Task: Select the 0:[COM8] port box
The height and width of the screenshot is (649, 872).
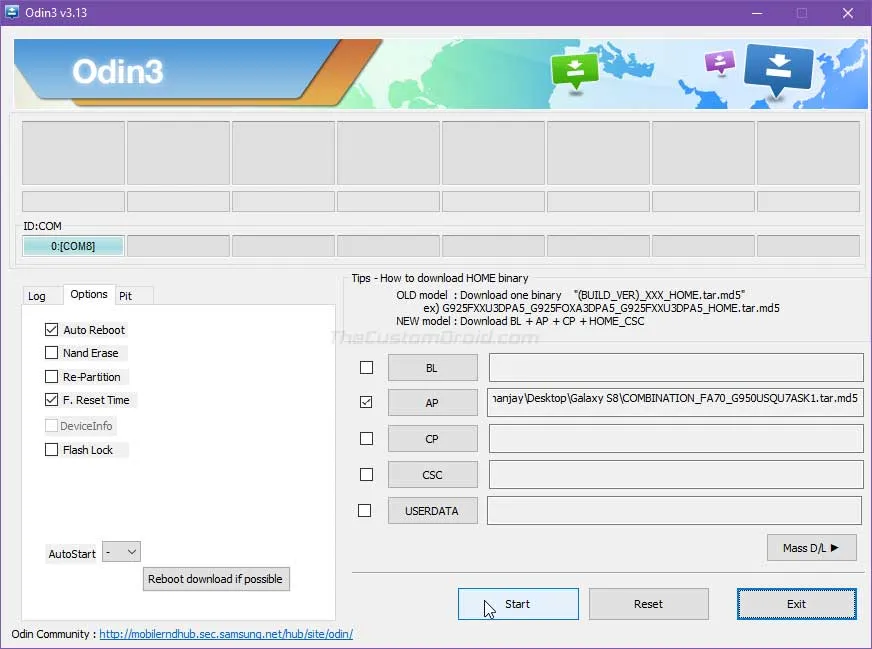Action: [x=73, y=246]
